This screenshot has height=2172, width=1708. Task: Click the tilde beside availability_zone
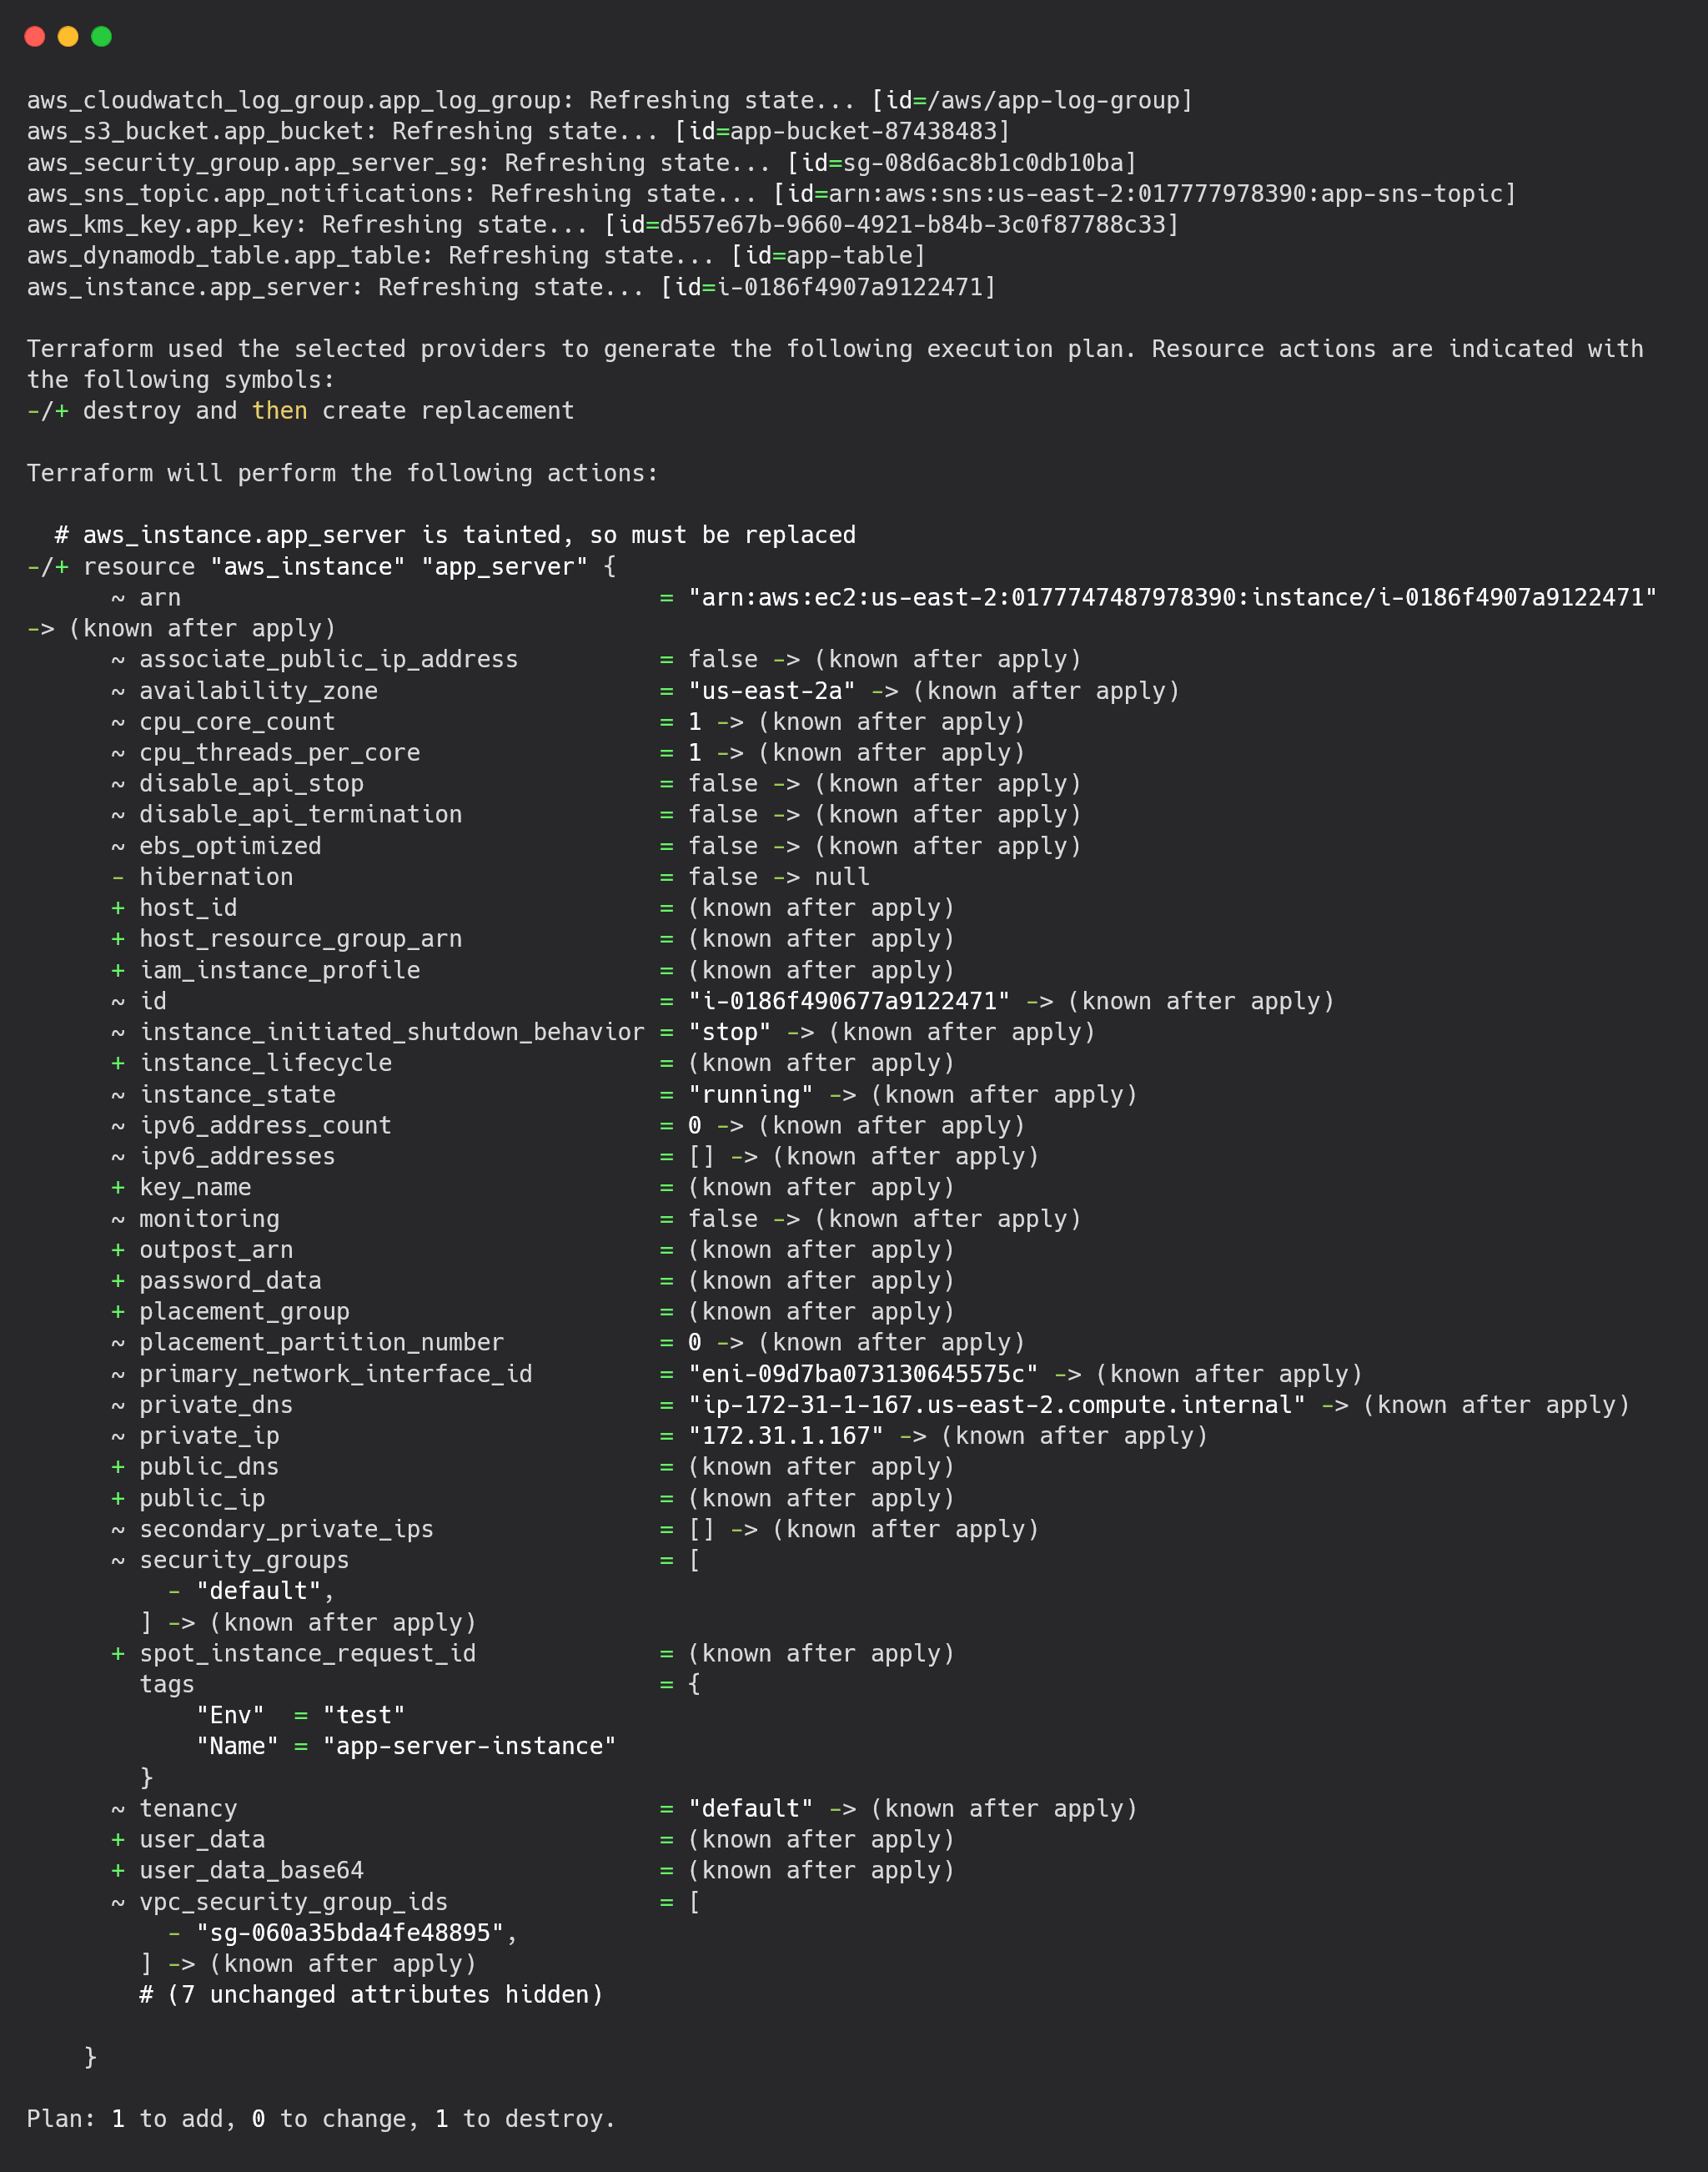pyautogui.click(x=118, y=691)
